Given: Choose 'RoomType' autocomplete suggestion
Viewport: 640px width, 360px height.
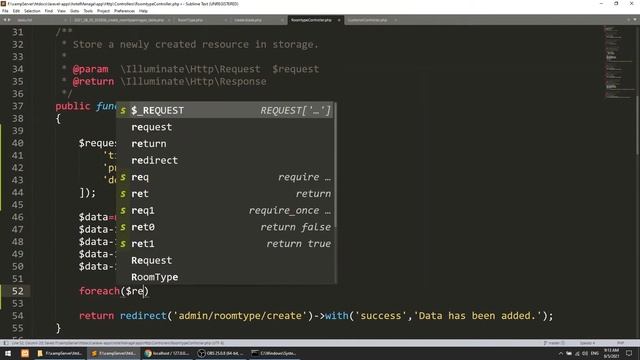Looking at the screenshot, I should 225,277.
